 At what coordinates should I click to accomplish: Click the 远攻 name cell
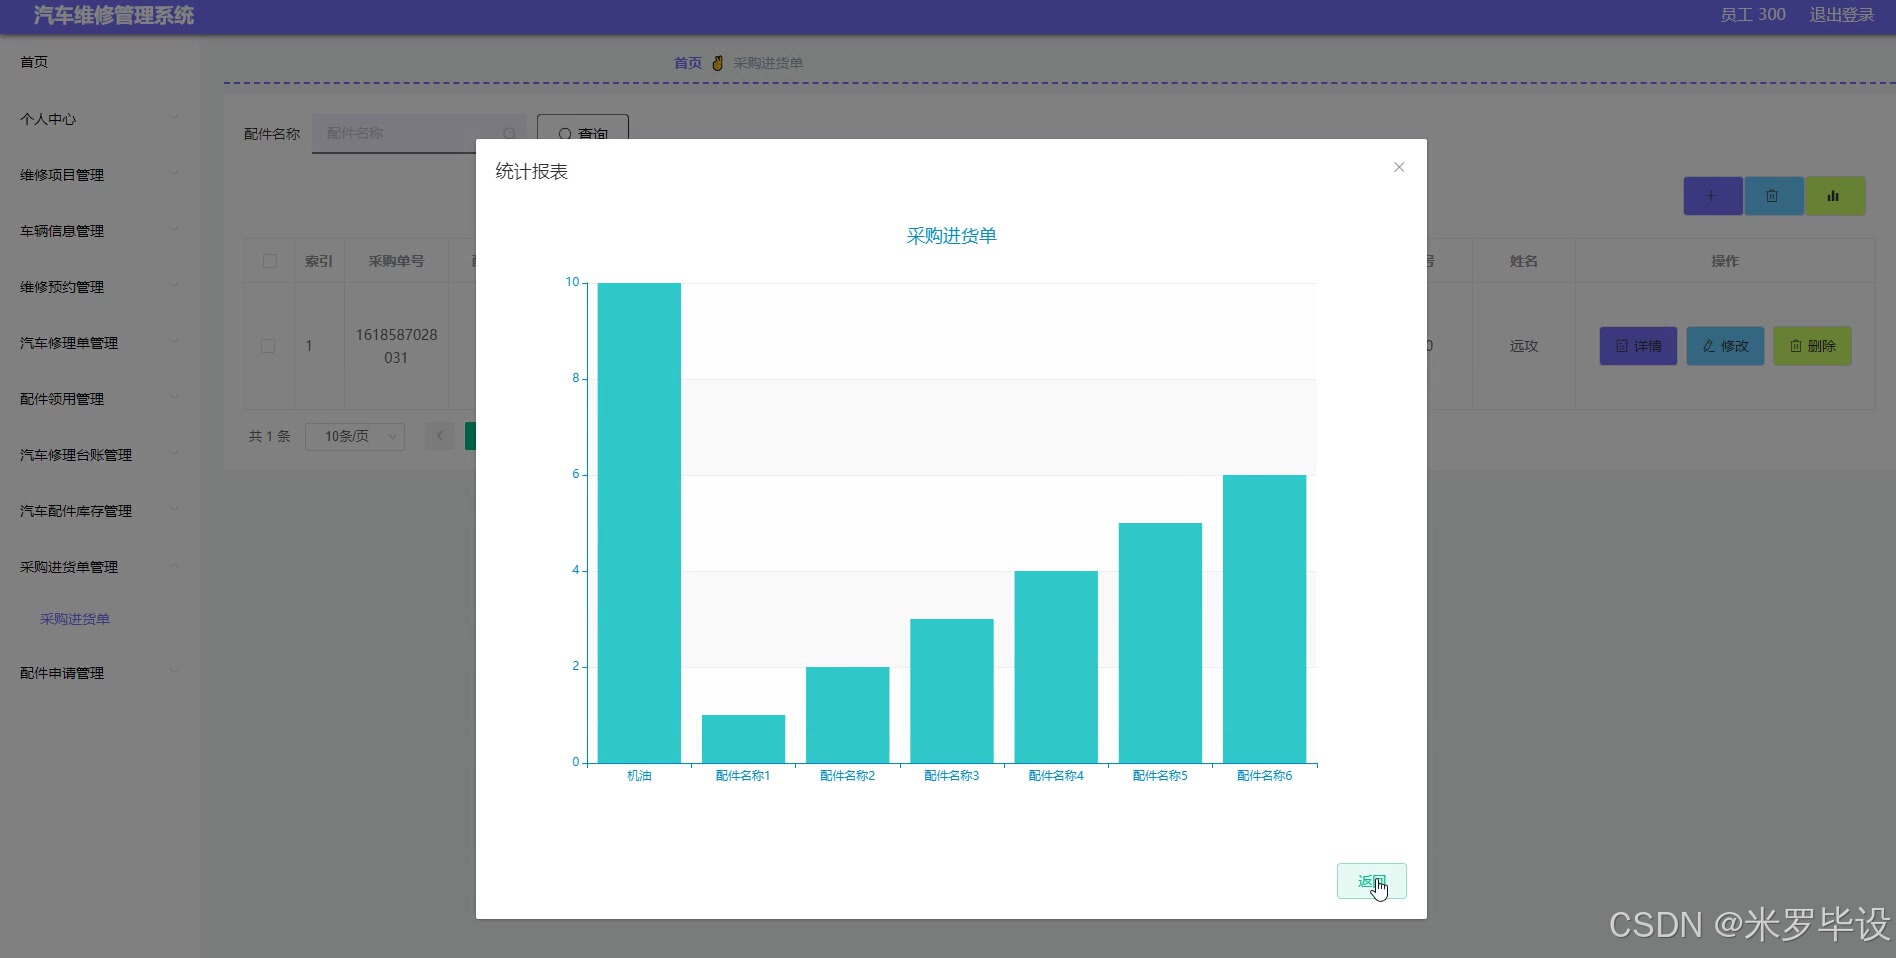(1524, 346)
